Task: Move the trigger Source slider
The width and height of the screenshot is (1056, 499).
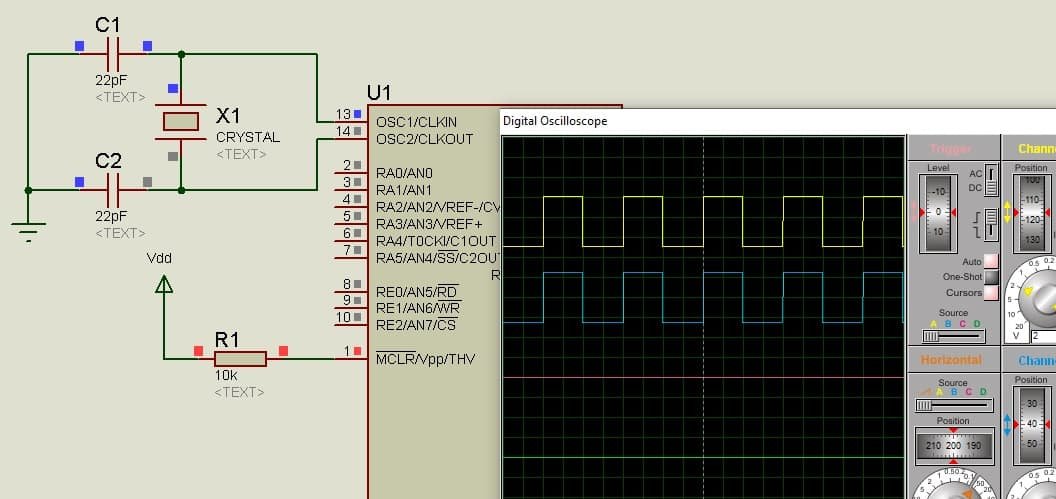Action: [x=953, y=335]
